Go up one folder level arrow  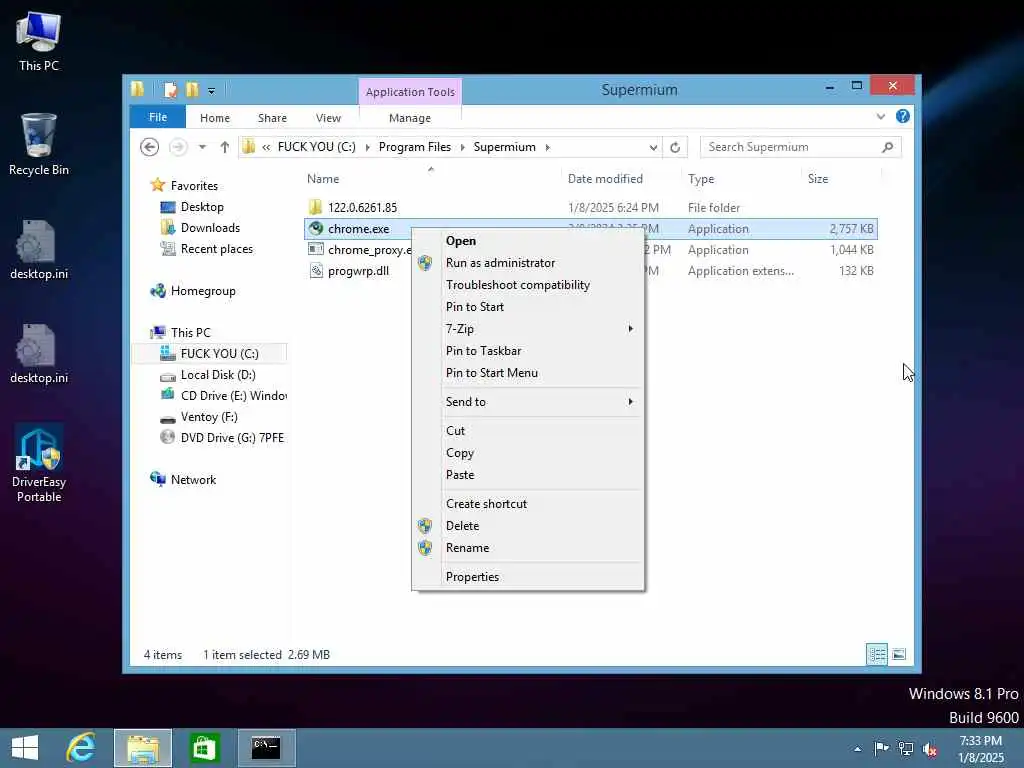click(225, 147)
